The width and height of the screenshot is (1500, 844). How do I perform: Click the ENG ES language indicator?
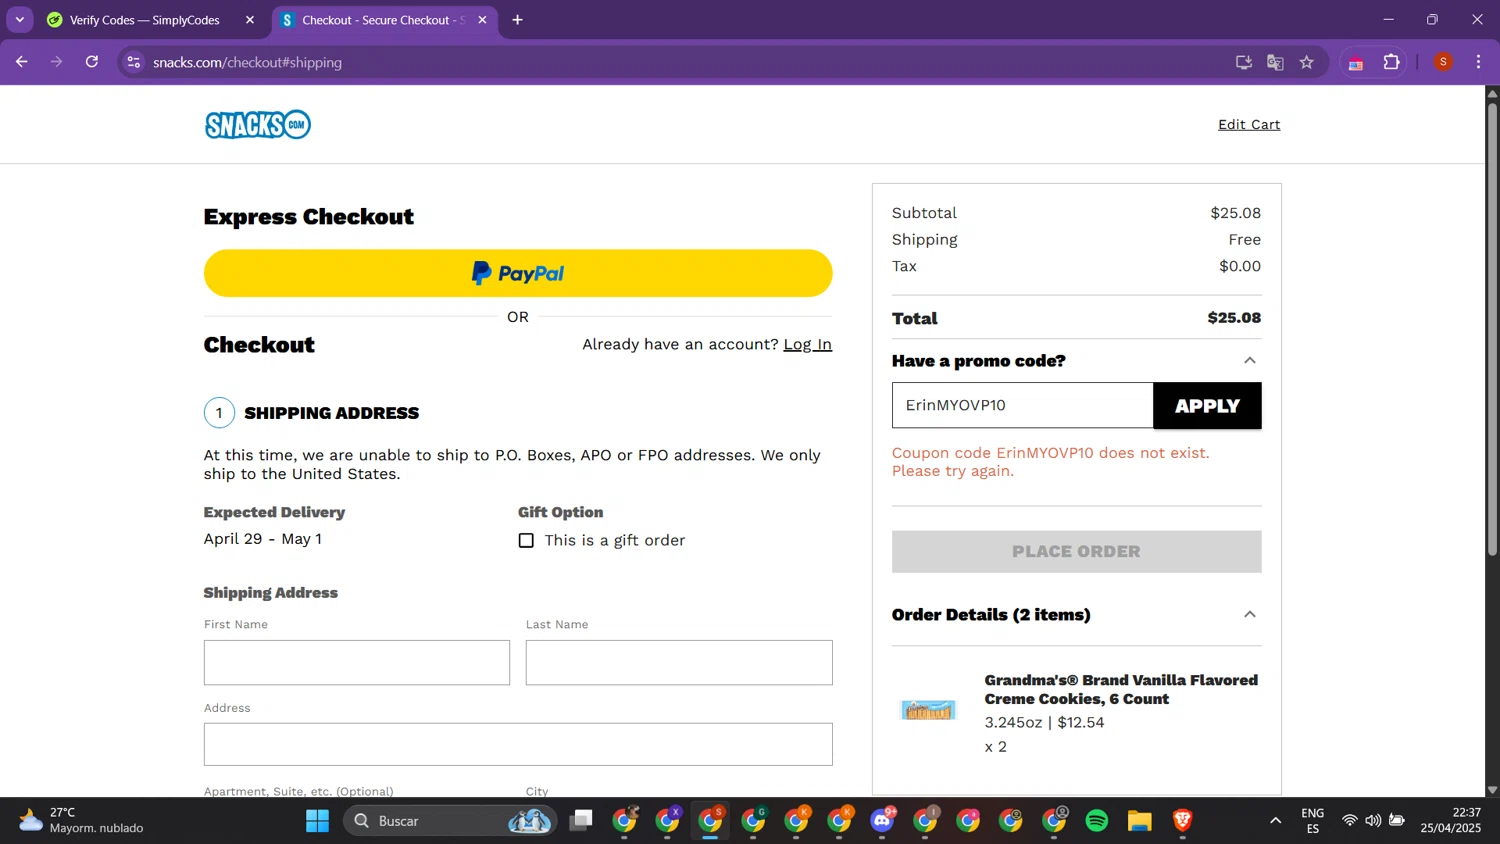pos(1313,821)
